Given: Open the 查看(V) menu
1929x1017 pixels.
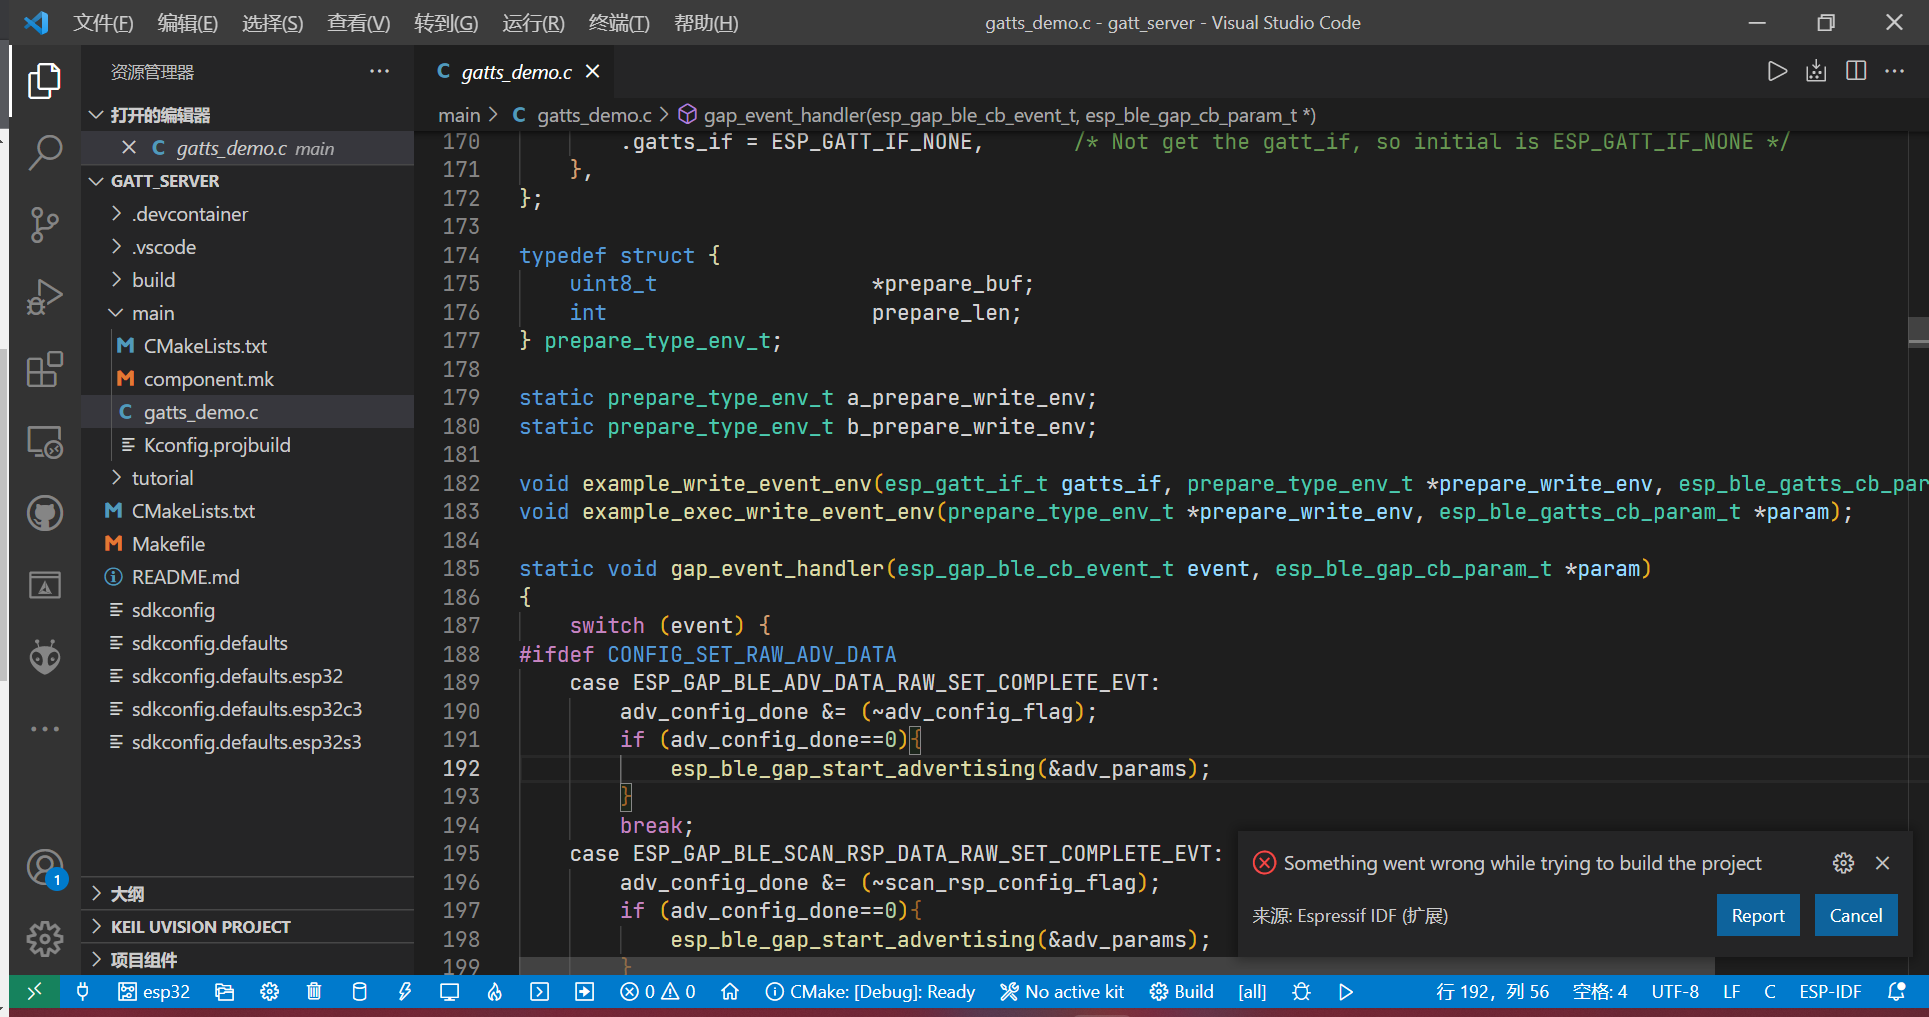Looking at the screenshot, I should pyautogui.click(x=359, y=22).
